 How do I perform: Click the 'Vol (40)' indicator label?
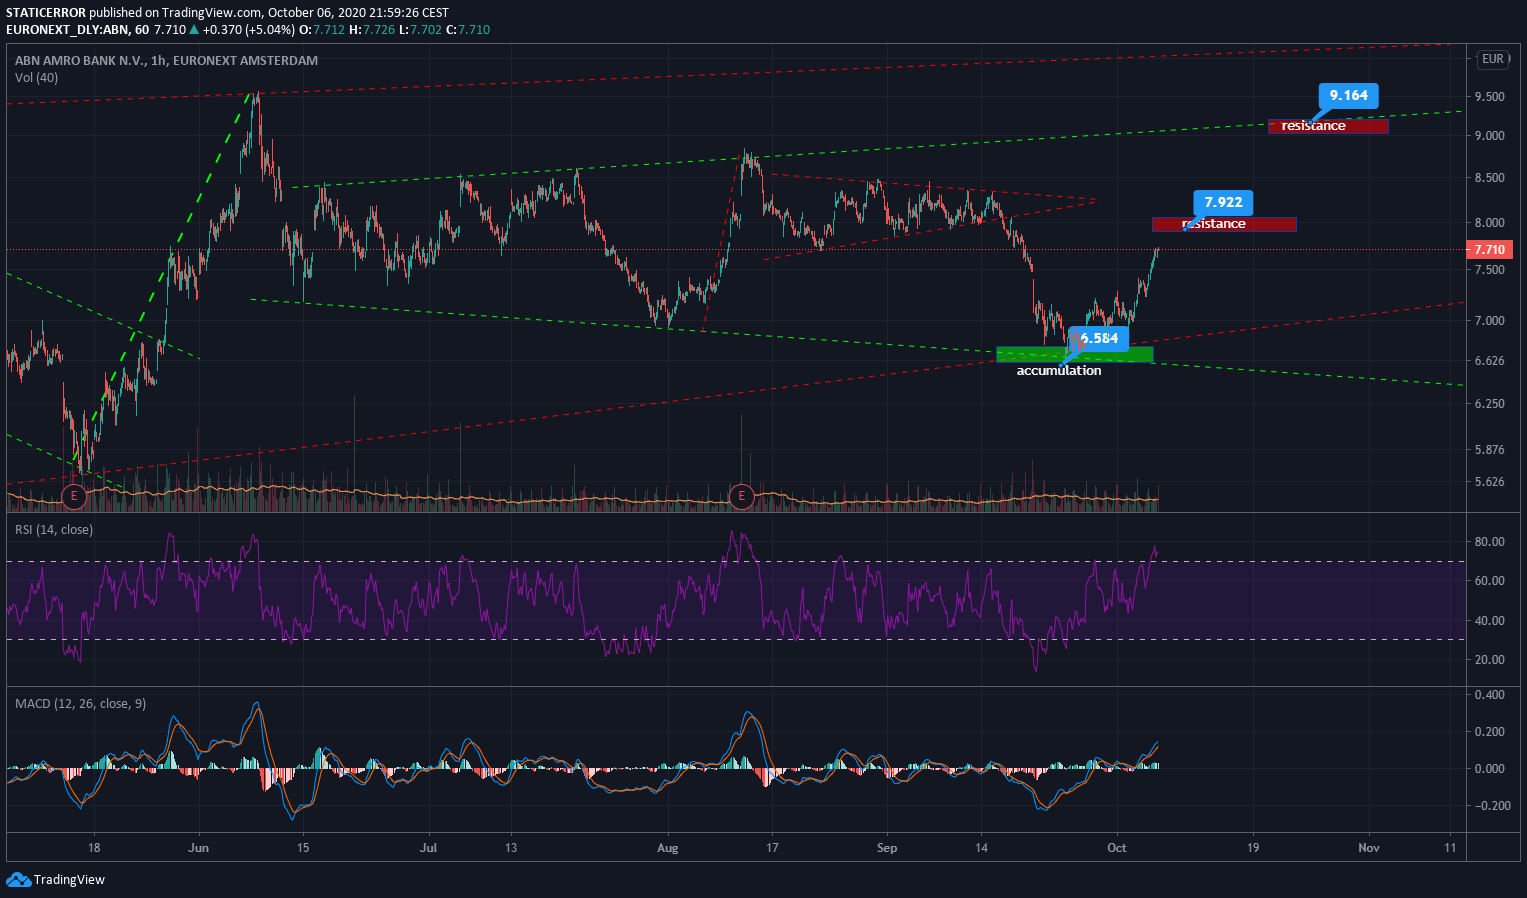point(36,78)
